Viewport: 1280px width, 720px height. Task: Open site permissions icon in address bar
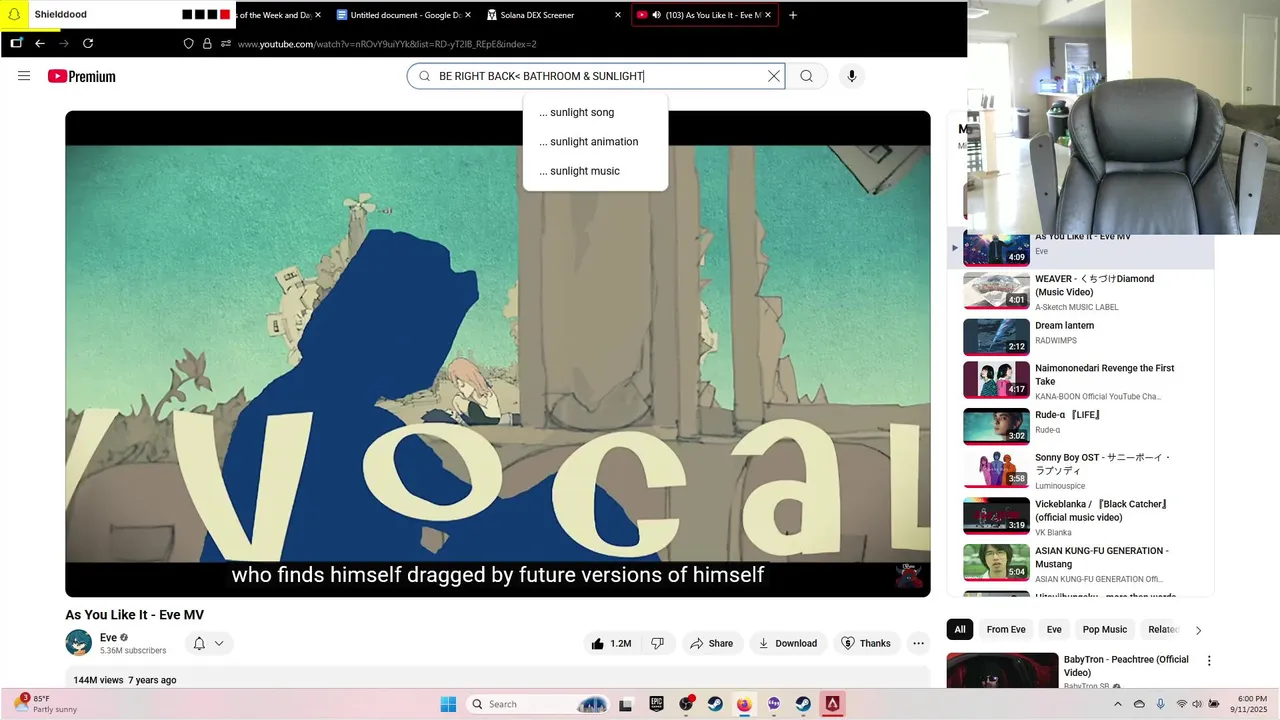tap(226, 44)
